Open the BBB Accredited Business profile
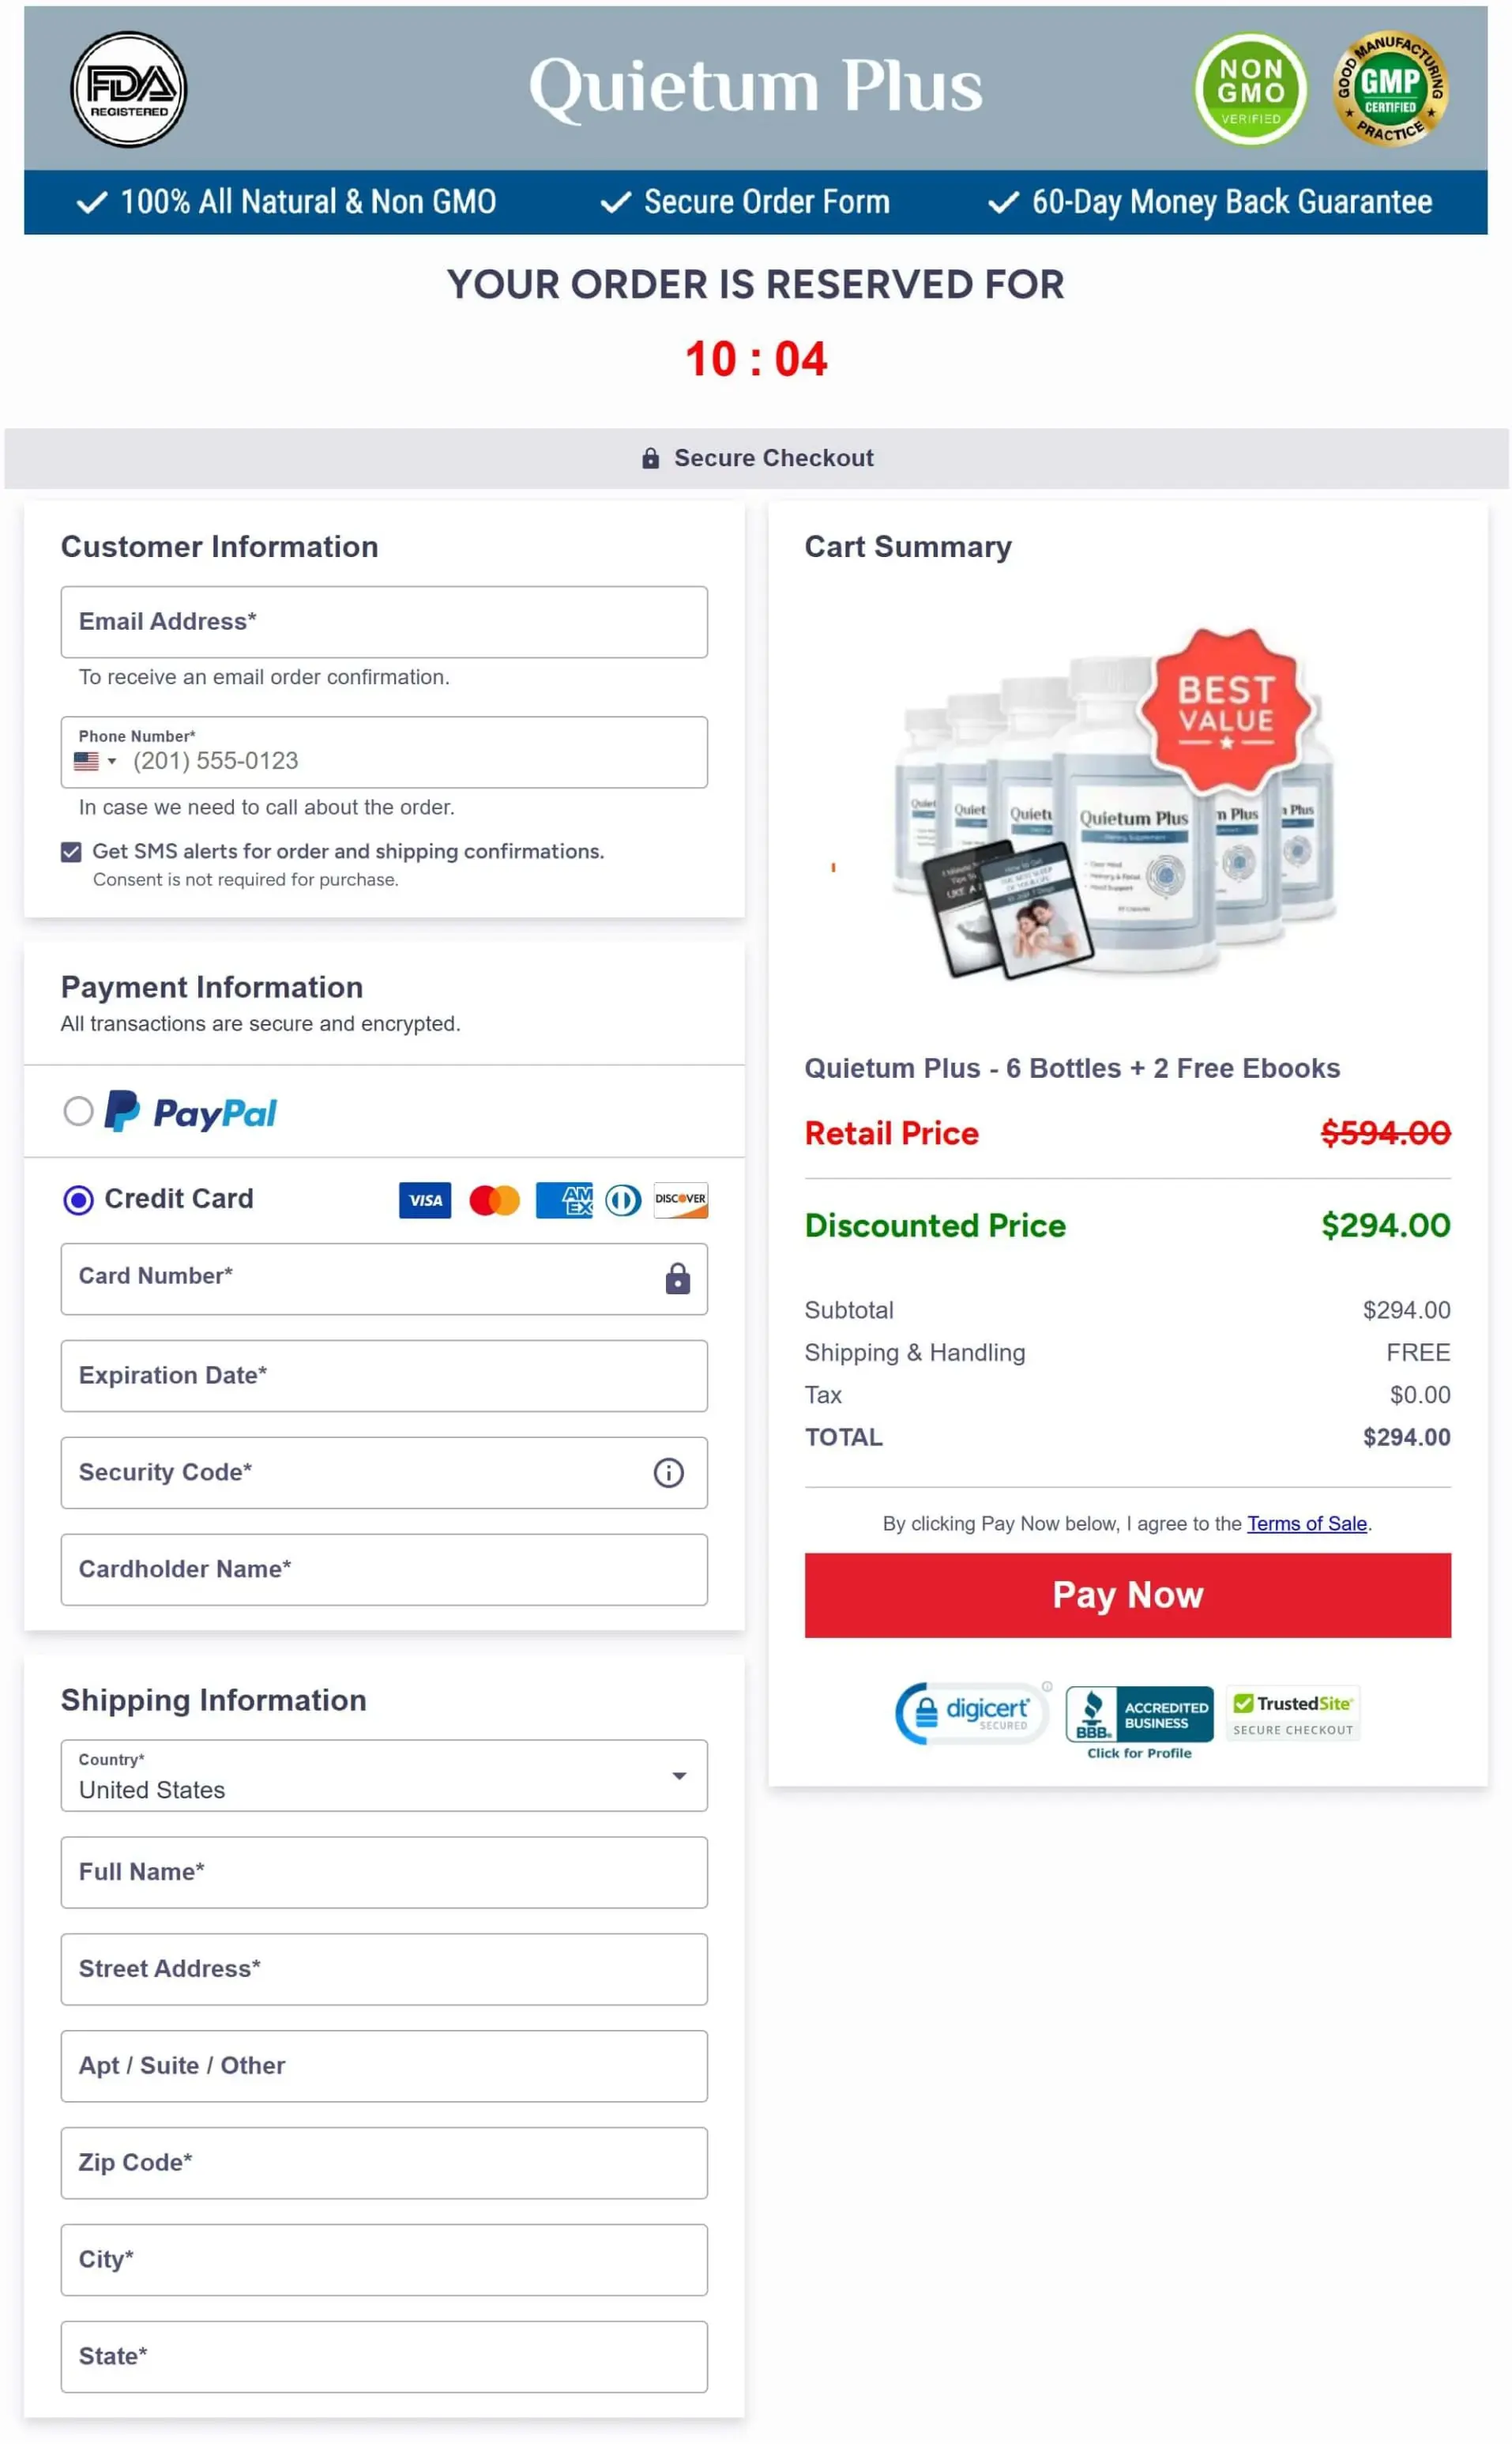Viewport: 1512px width, 2444px height. click(1139, 1720)
